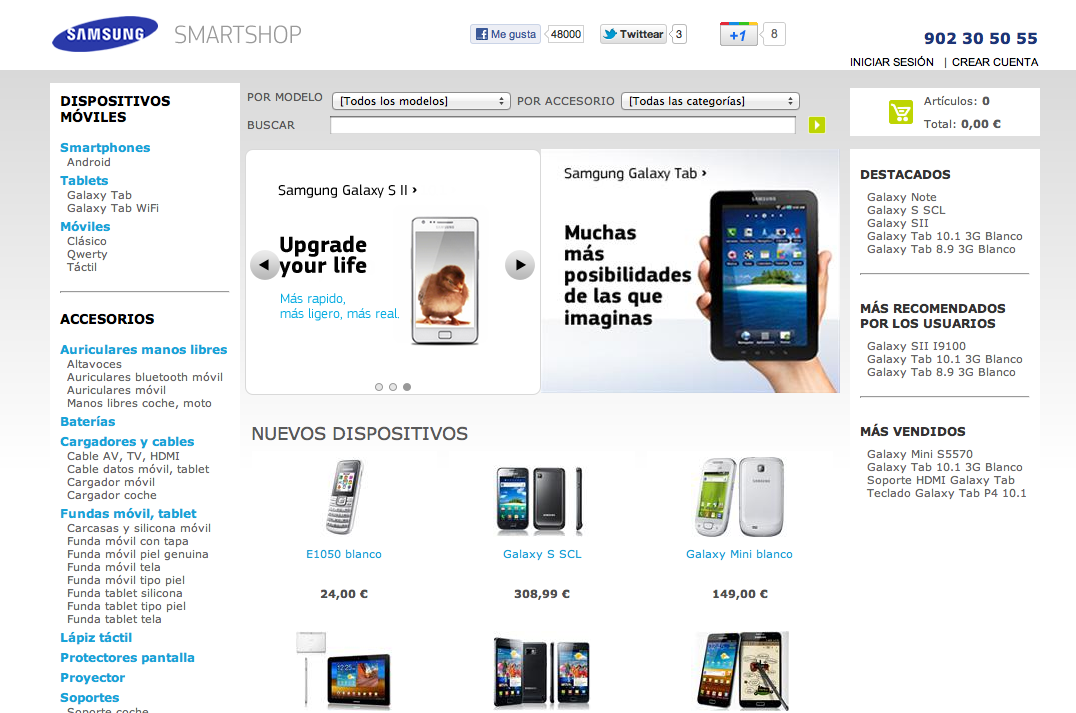Open Samgung Galaxy Tab banner link

(635, 174)
